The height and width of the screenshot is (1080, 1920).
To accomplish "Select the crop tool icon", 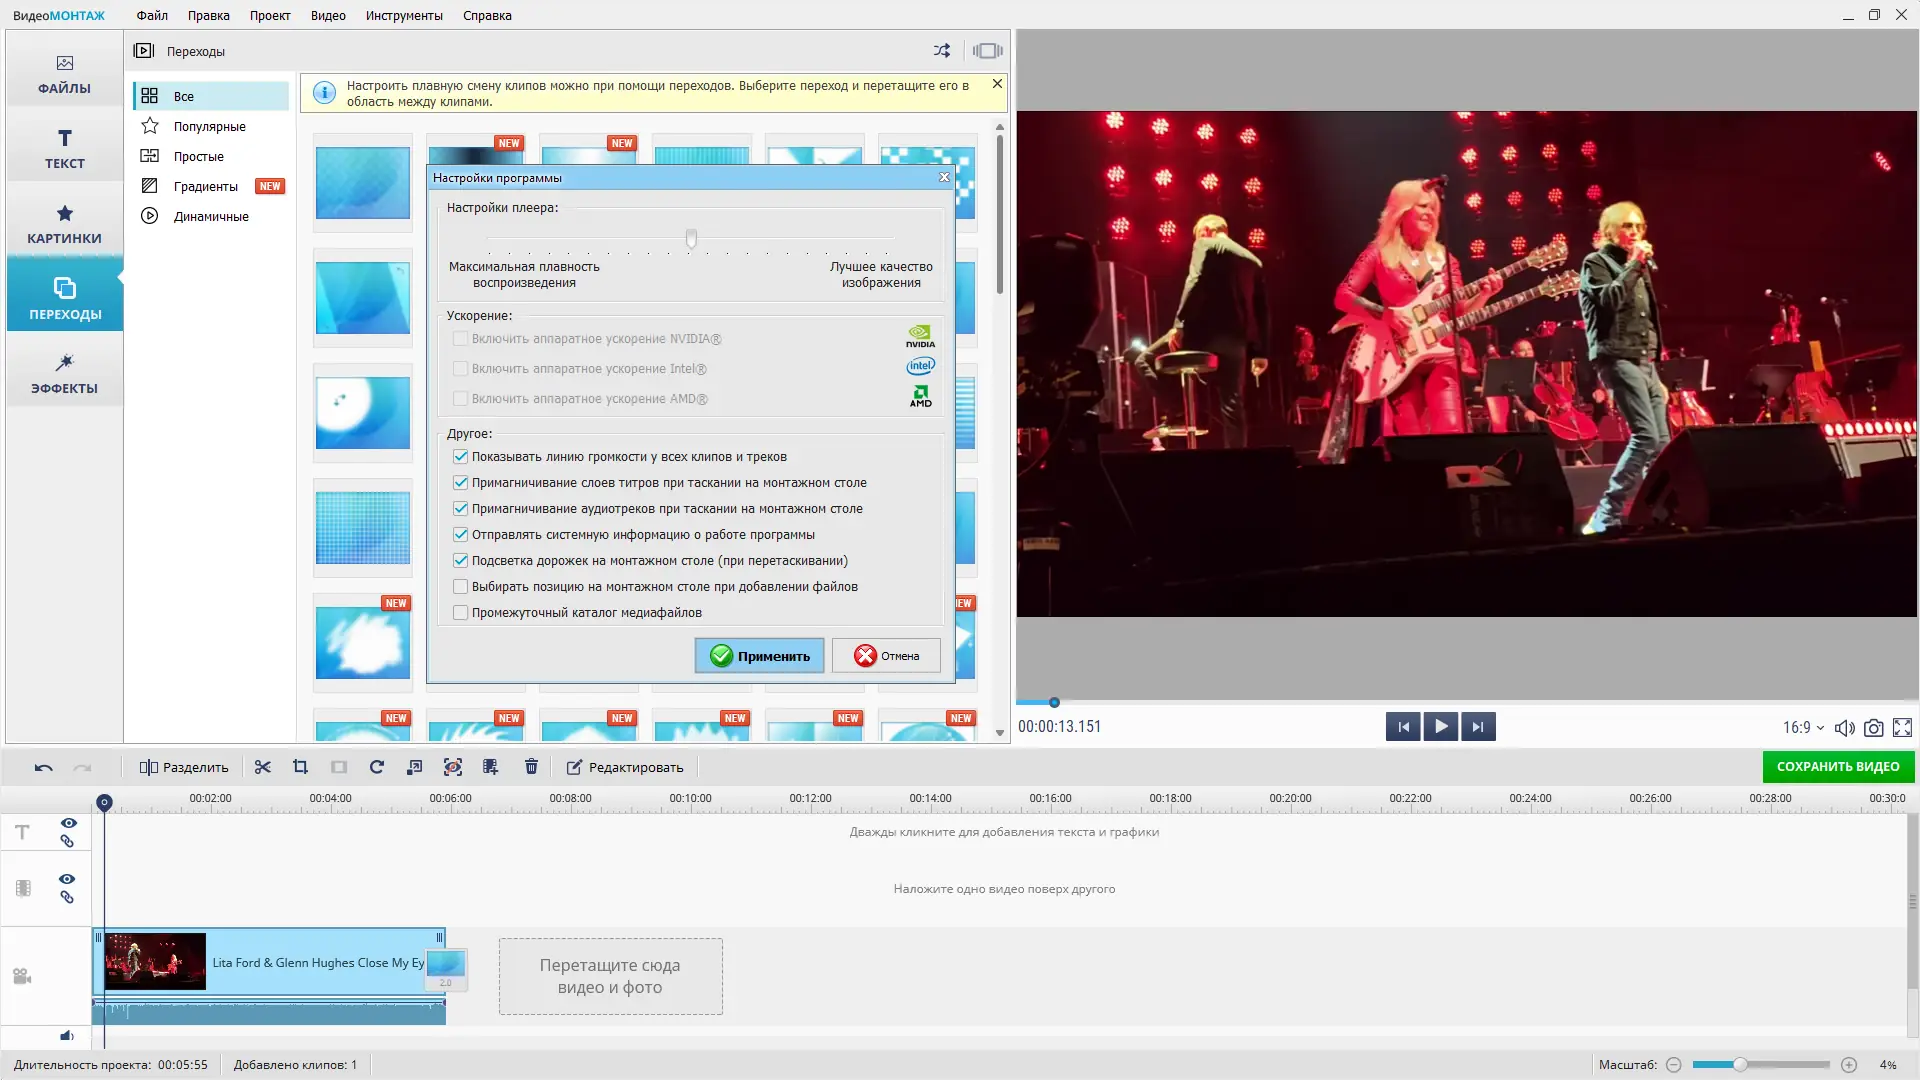I will pyautogui.click(x=300, y=767).
